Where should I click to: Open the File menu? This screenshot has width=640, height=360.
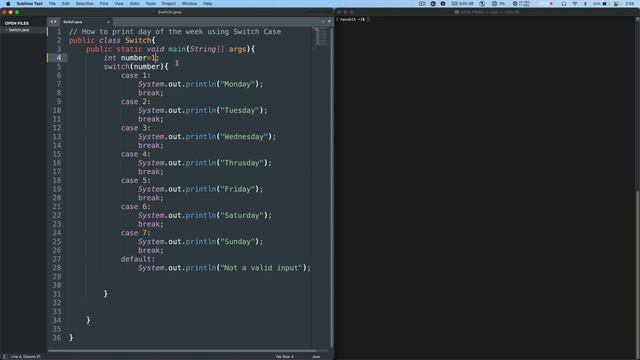(x=52, y=4)
